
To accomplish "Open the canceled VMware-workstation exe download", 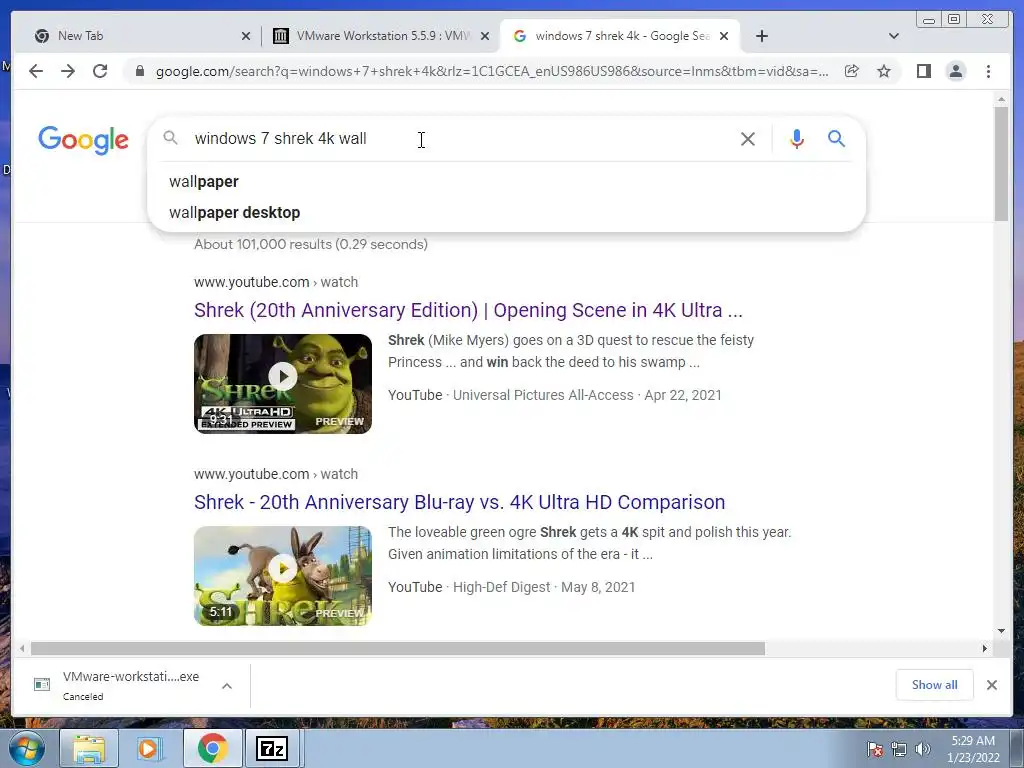I will click(x=116, y=685).
